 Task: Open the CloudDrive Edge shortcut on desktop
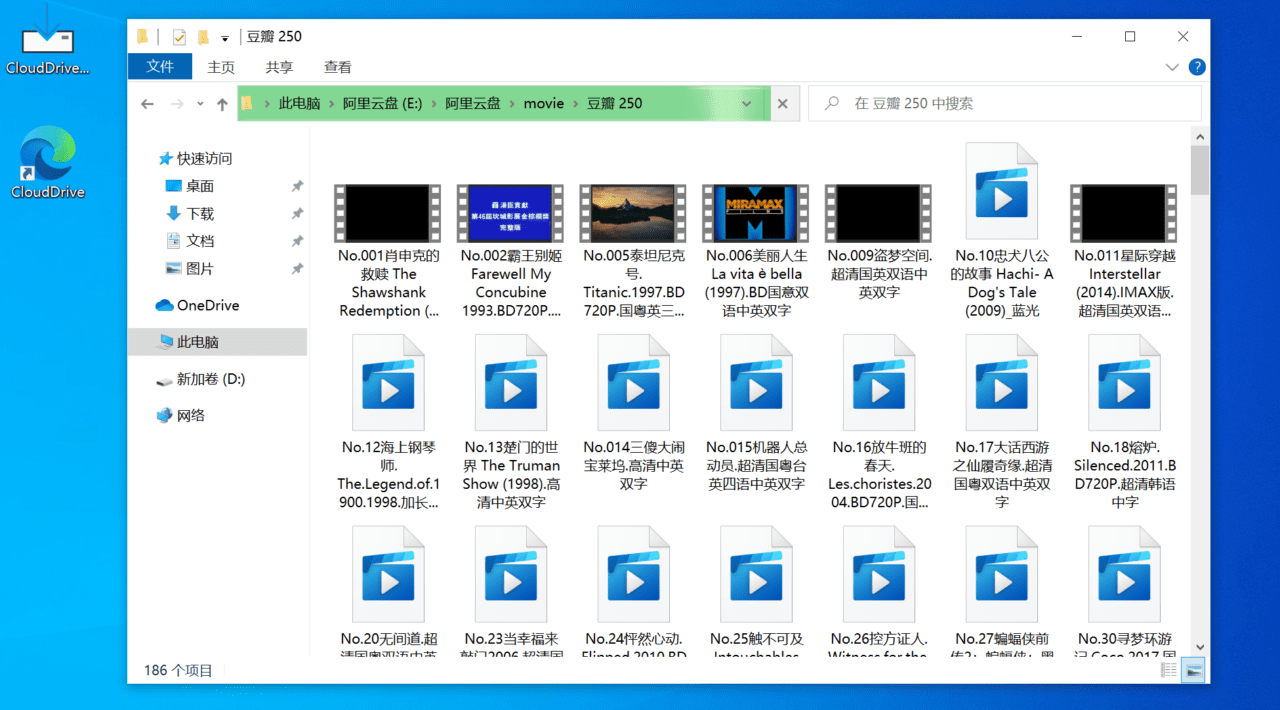point(47,162)
